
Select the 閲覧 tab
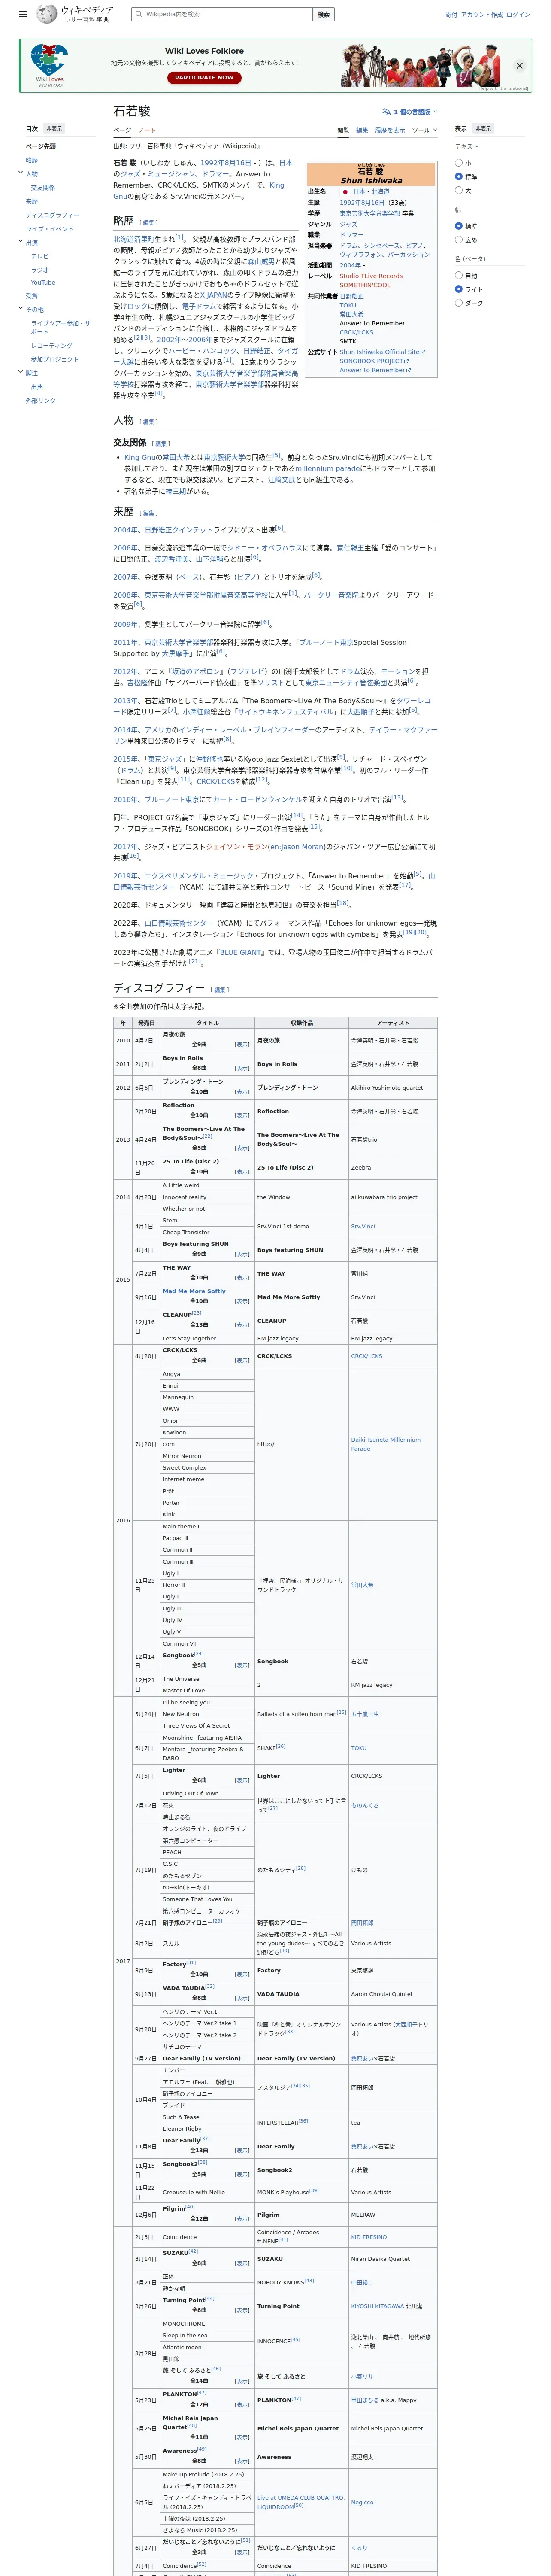tap(343, 130)
